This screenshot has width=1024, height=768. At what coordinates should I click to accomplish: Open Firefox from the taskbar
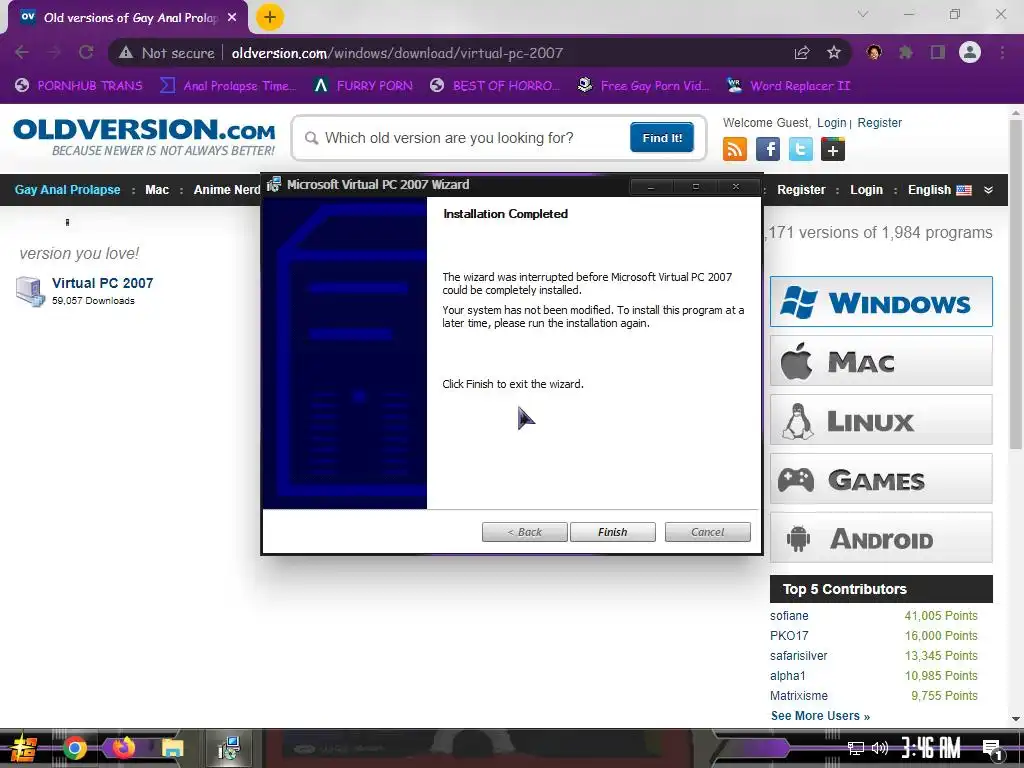123,747
